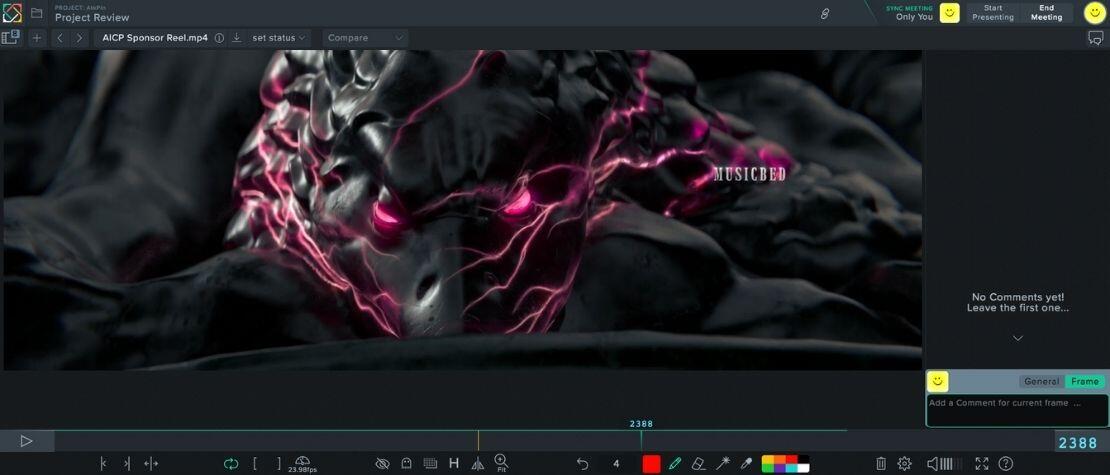Expand the comments chevron below No Comments
The height and width of the screenshot is (475, 1110).
tap(1017, 338)
